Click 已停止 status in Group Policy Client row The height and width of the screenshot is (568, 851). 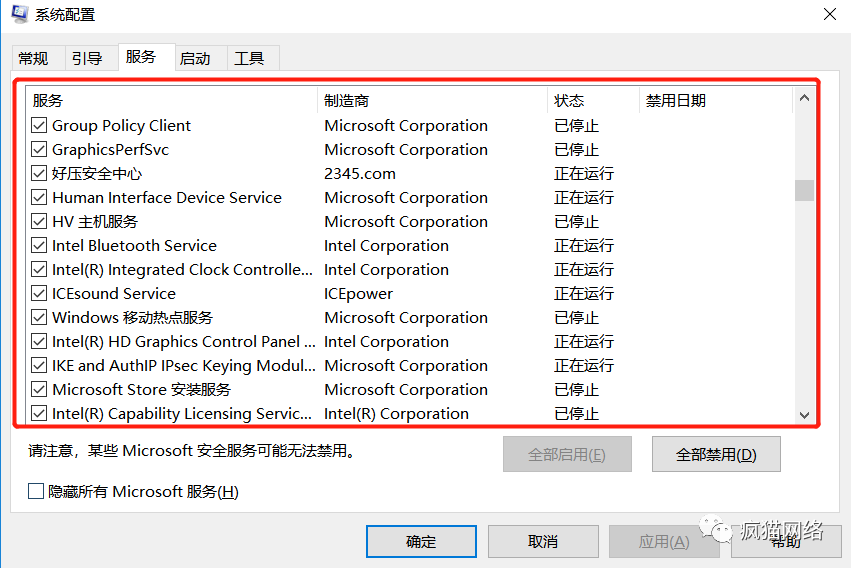(576, 125)
